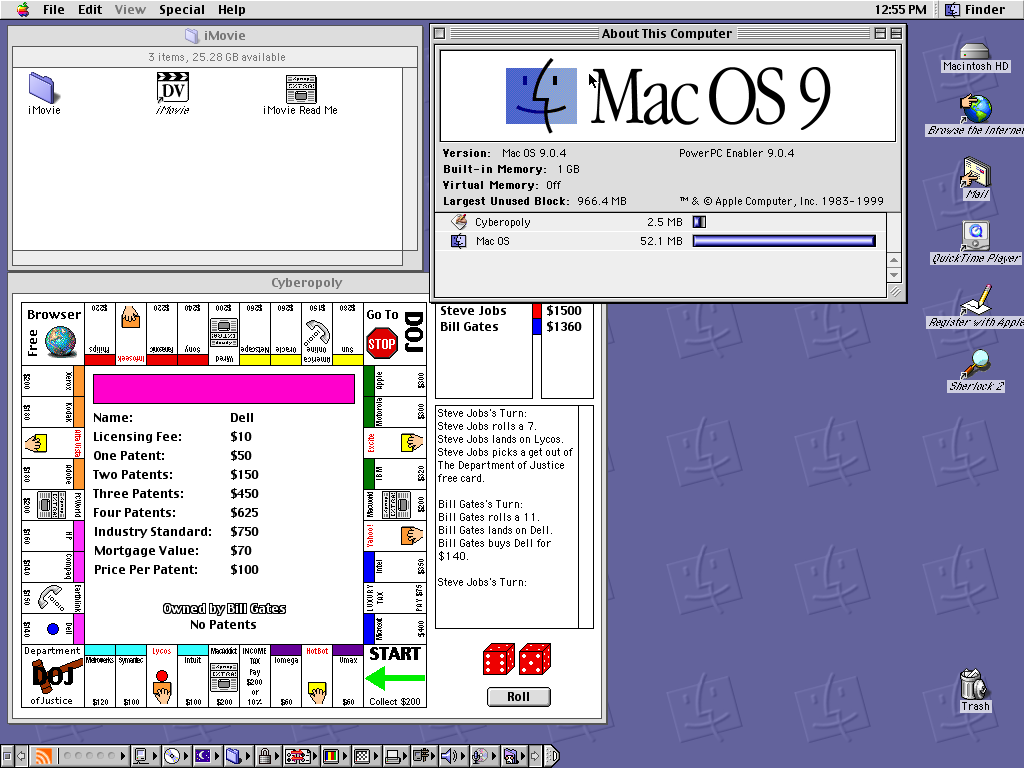Click the 12:55 PM menu bar clock

(x=900, y=9)
